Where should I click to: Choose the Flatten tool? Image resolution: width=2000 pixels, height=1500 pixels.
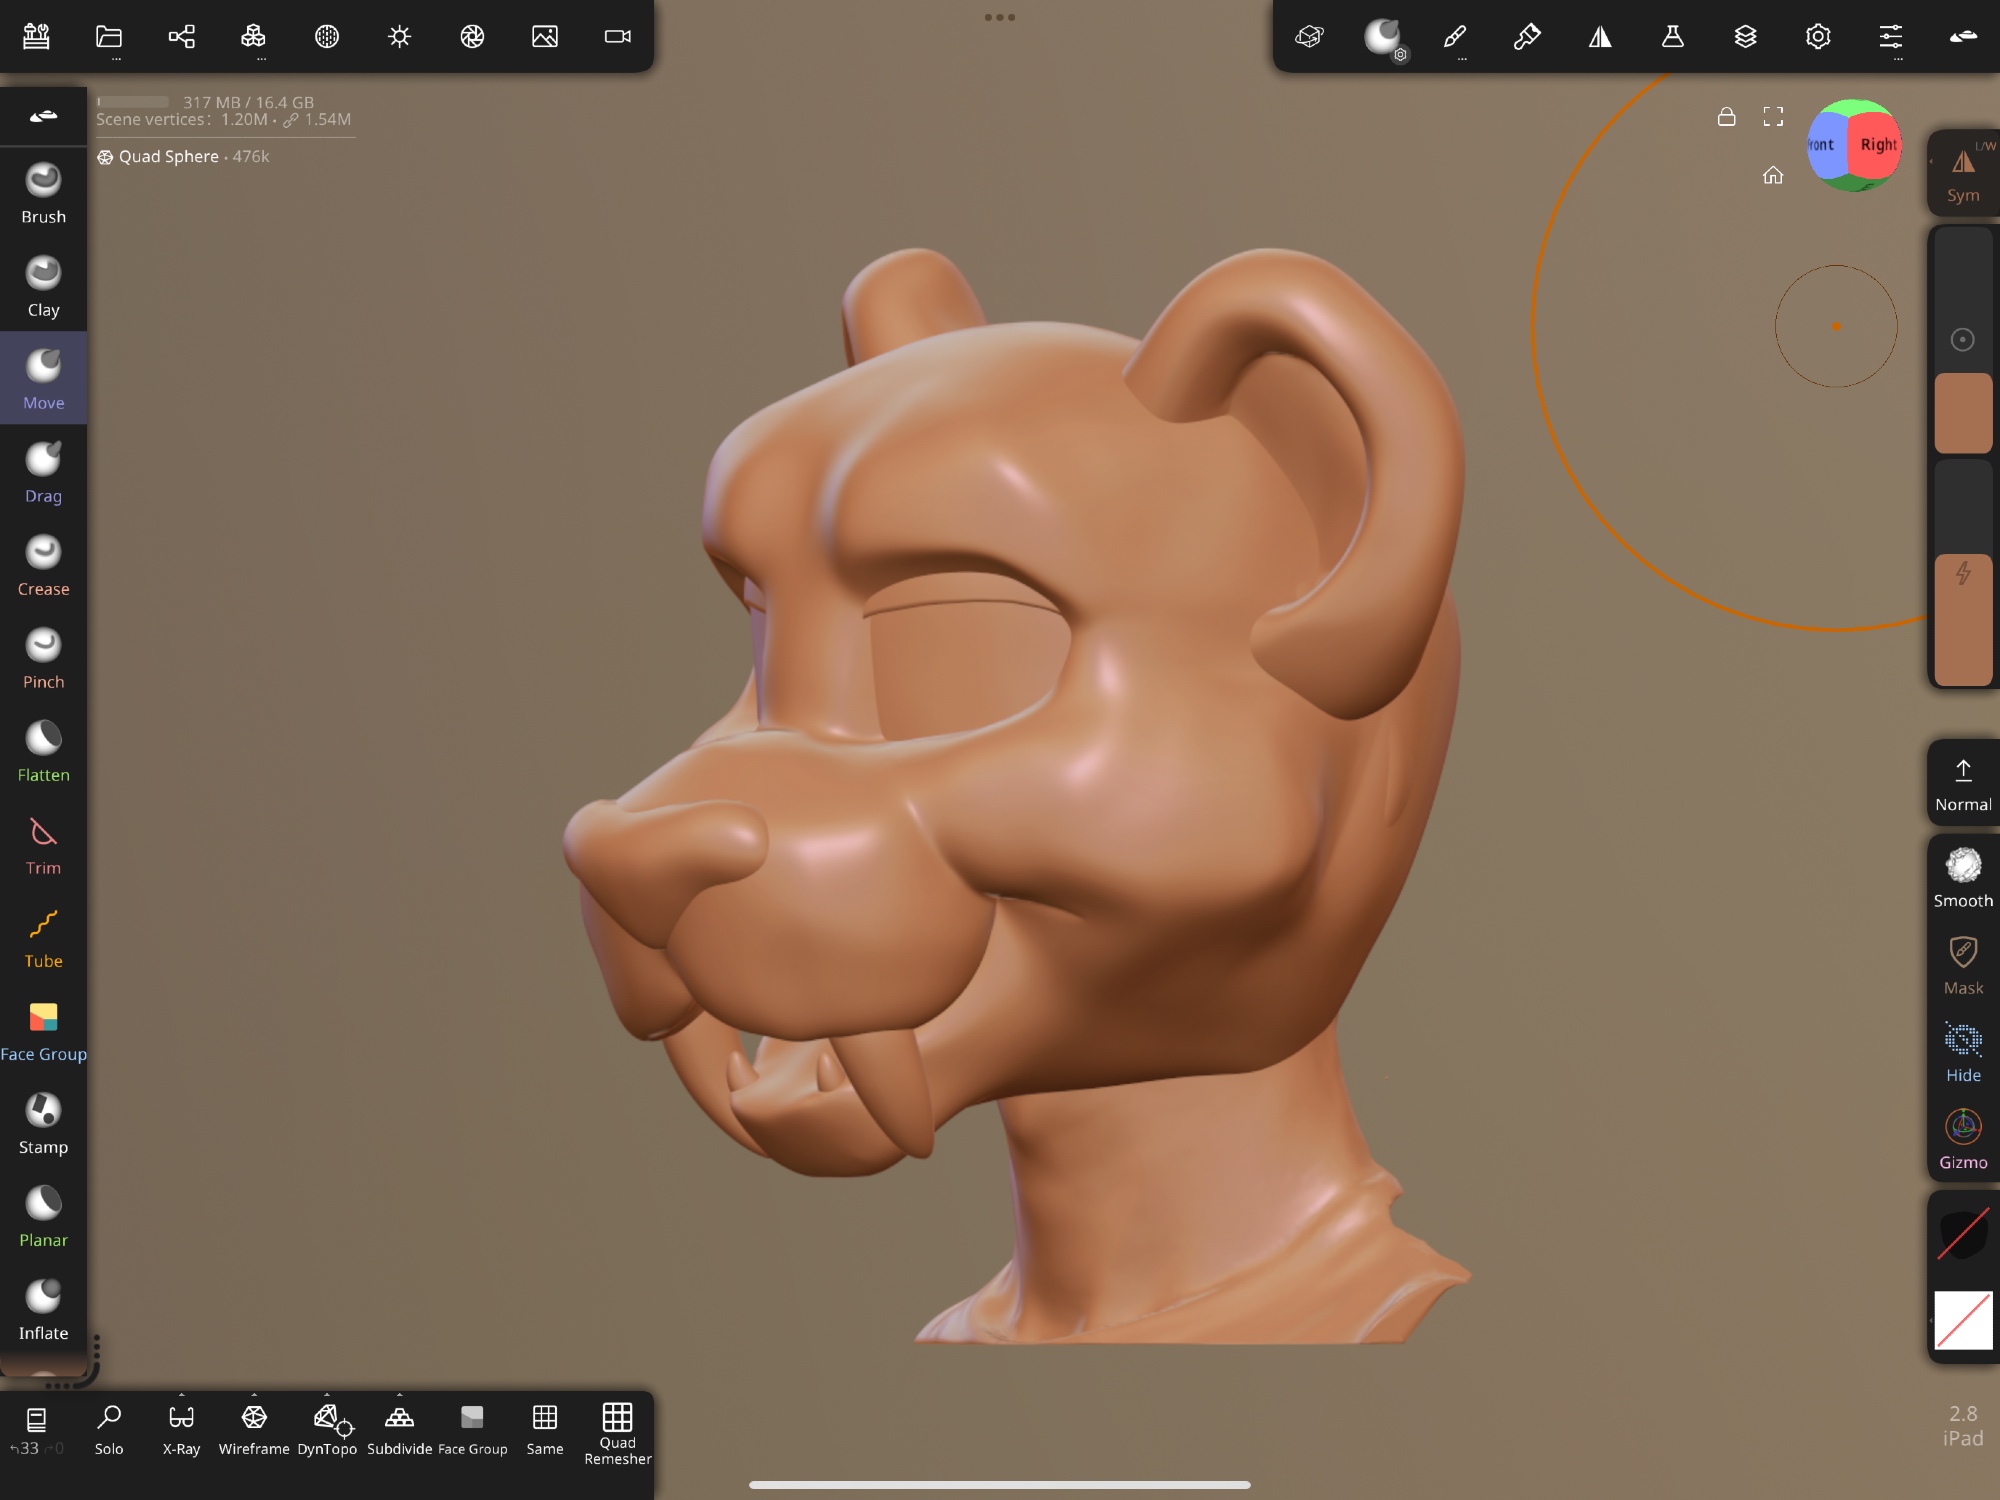pos(43,750)
